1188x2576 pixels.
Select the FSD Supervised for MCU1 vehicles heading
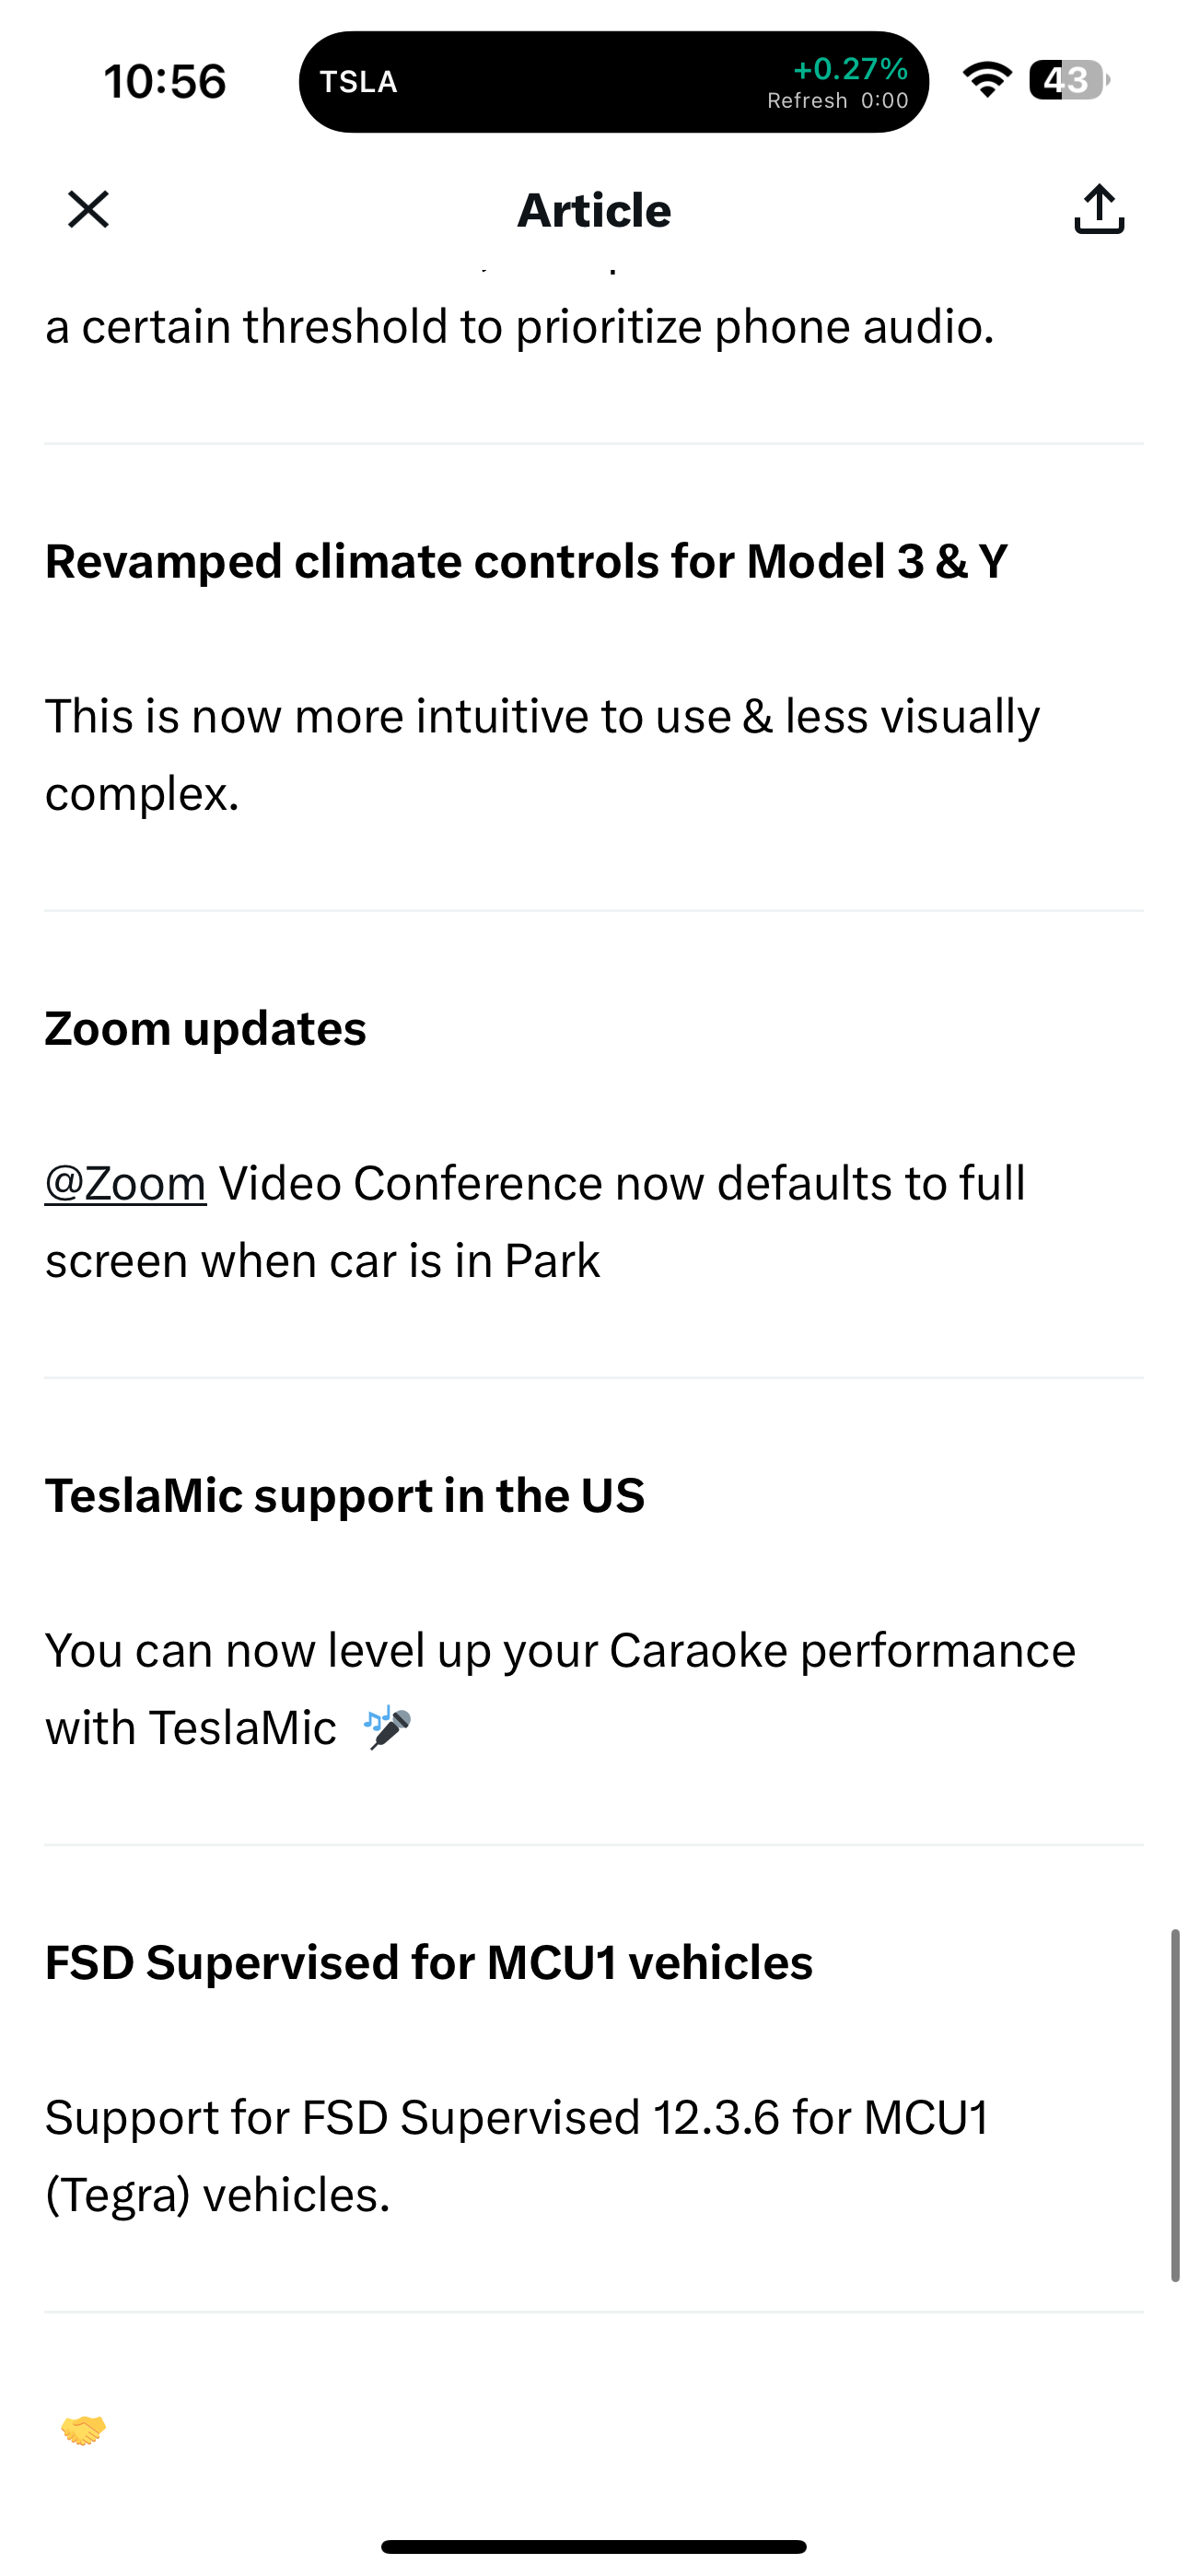coord(429,1962)
